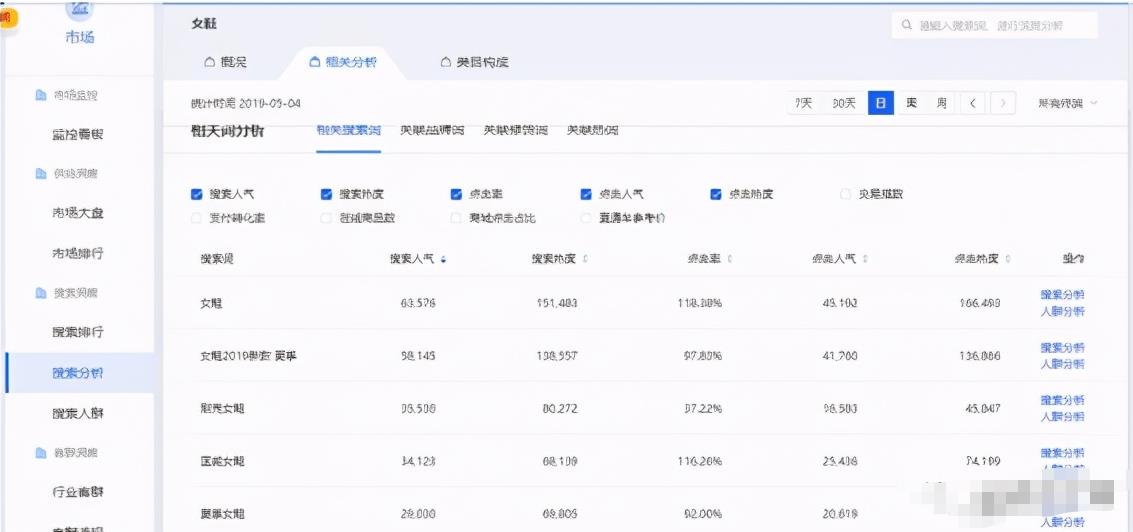The width and height of the screenshot is (1133, 532).
Task: Open 搜索分析 in the sidebar
Action: (x=78, y=373)
